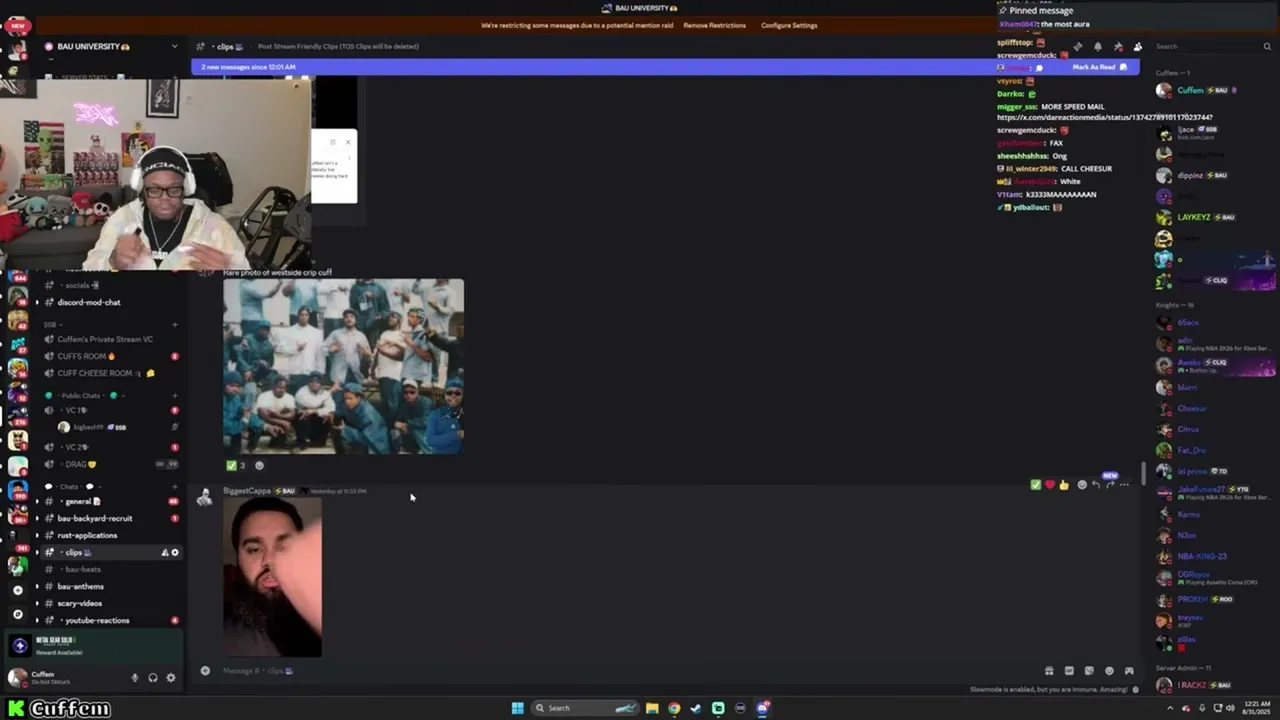Screen dimensions: 1280x720
Task: Open Add Reaction on BiggestCappa's message toolbar
Action: pyautogui.click(x=1082, y=485)
